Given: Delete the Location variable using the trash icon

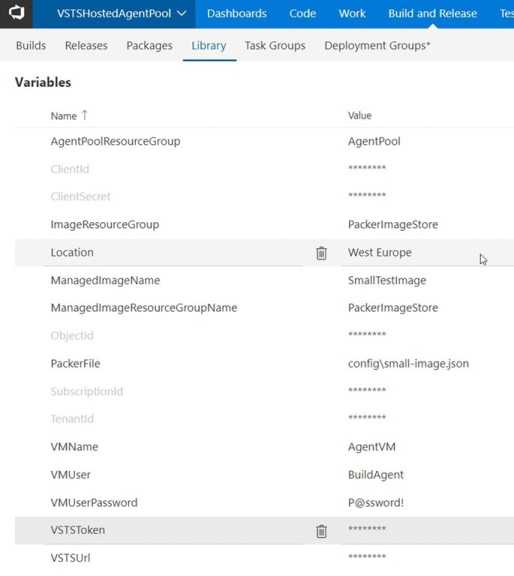Looking at the screenshot, I should pyautogui.click(x=321, y=253).
